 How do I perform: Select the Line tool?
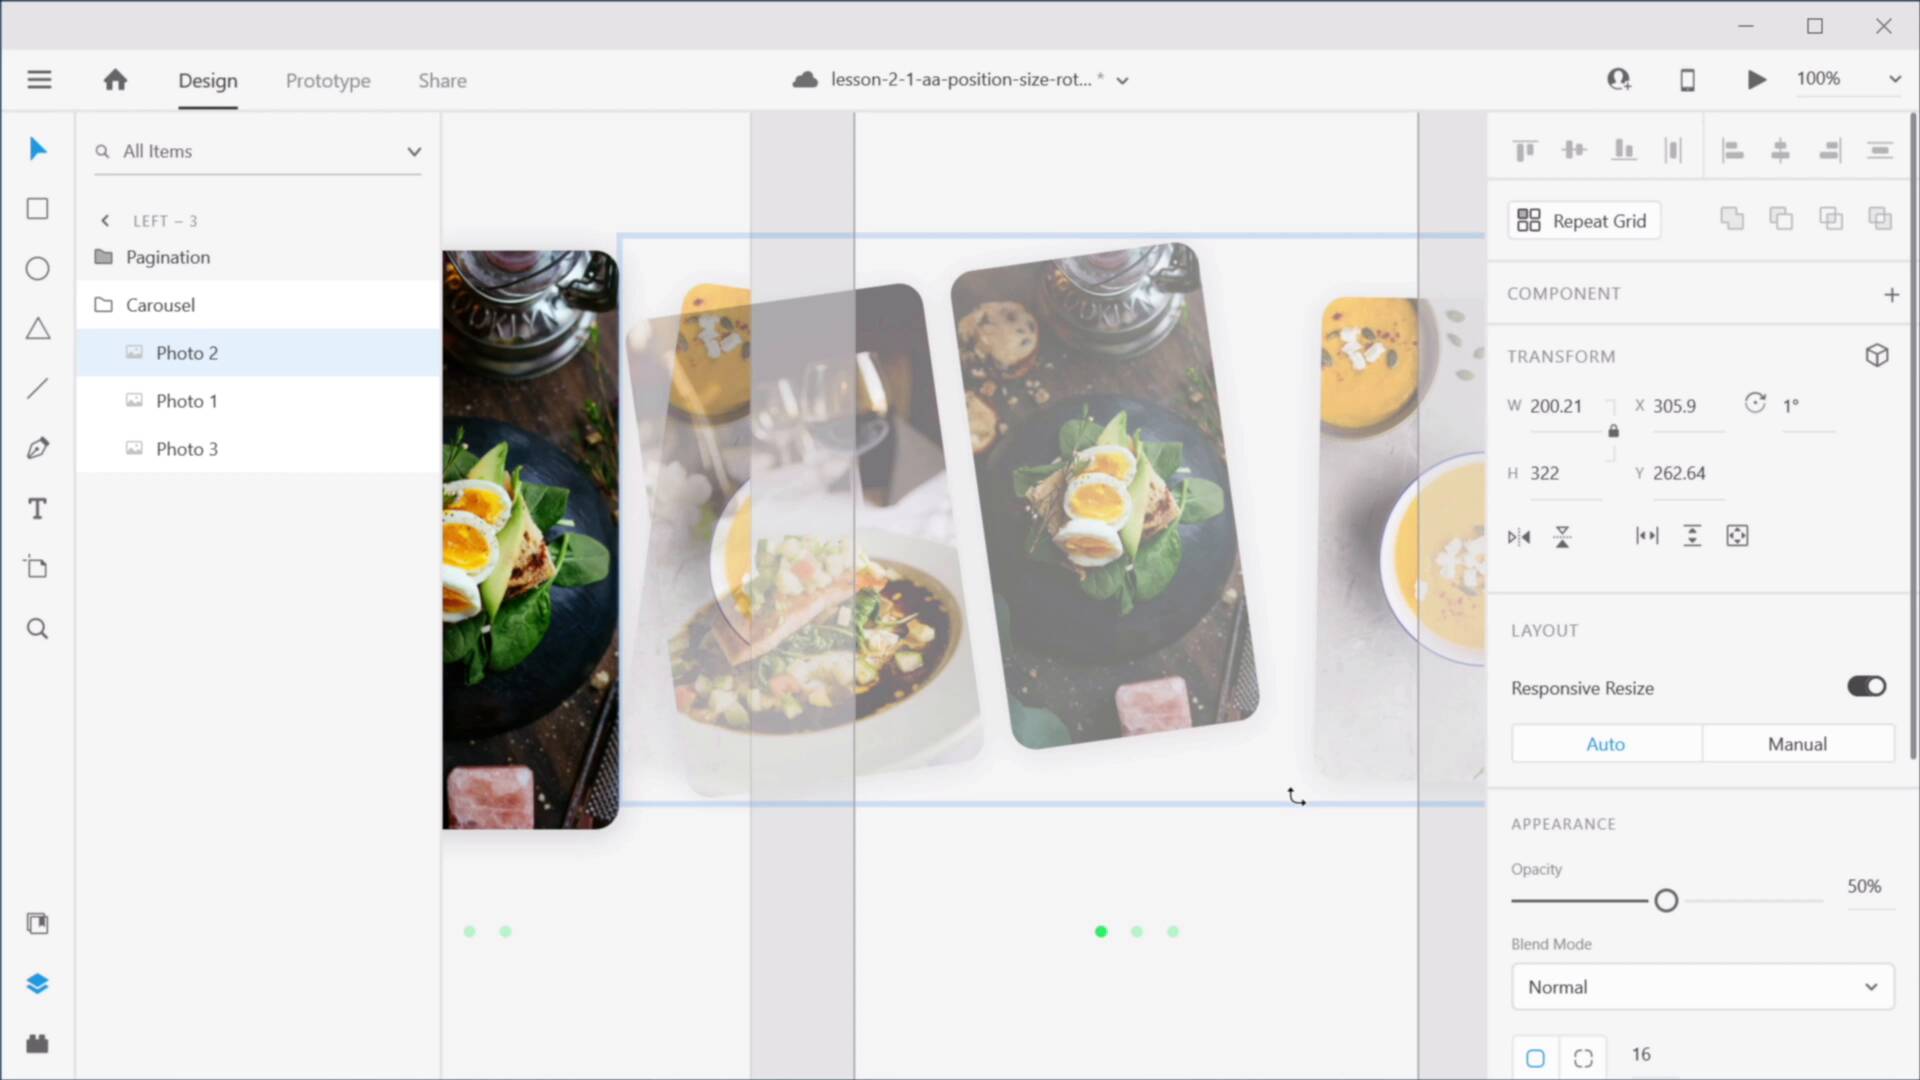(x=38, y=389)
